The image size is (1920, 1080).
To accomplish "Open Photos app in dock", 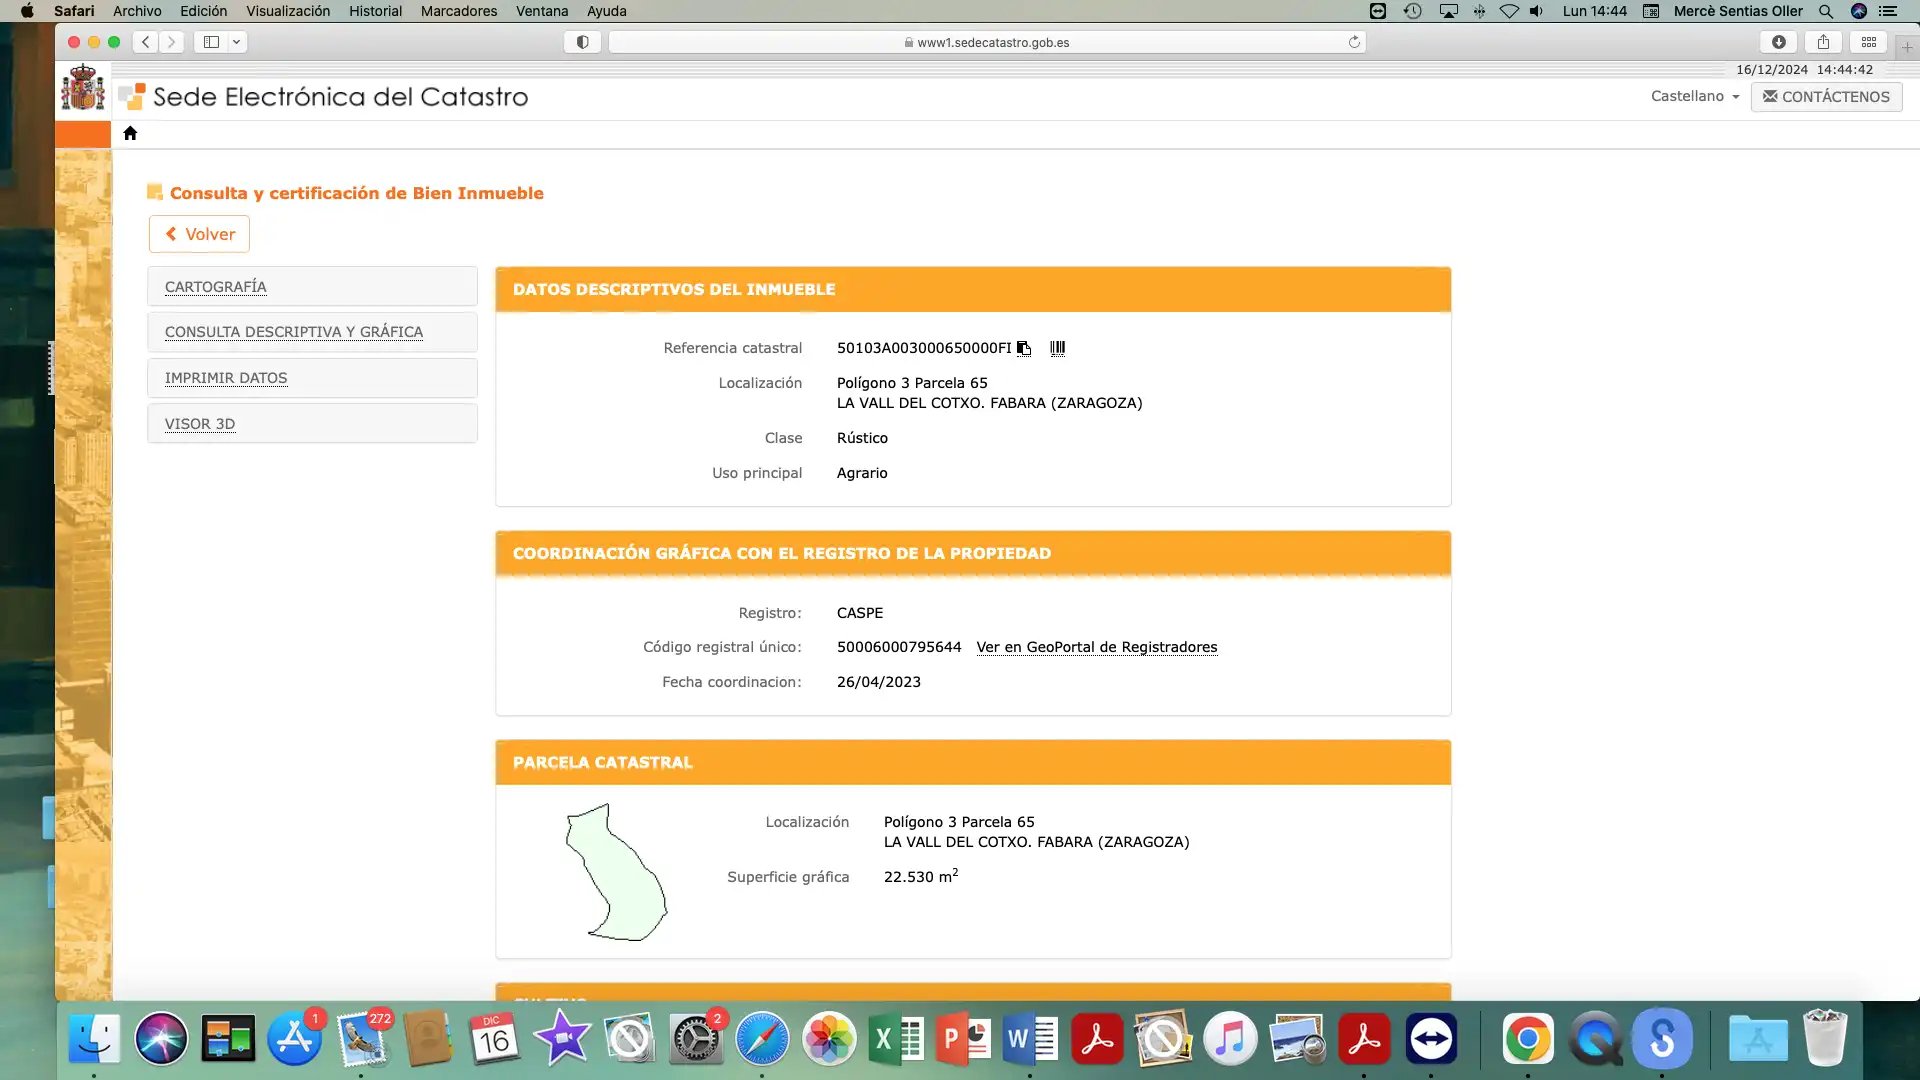I will pyautogui.click(x=829, y=1039).
